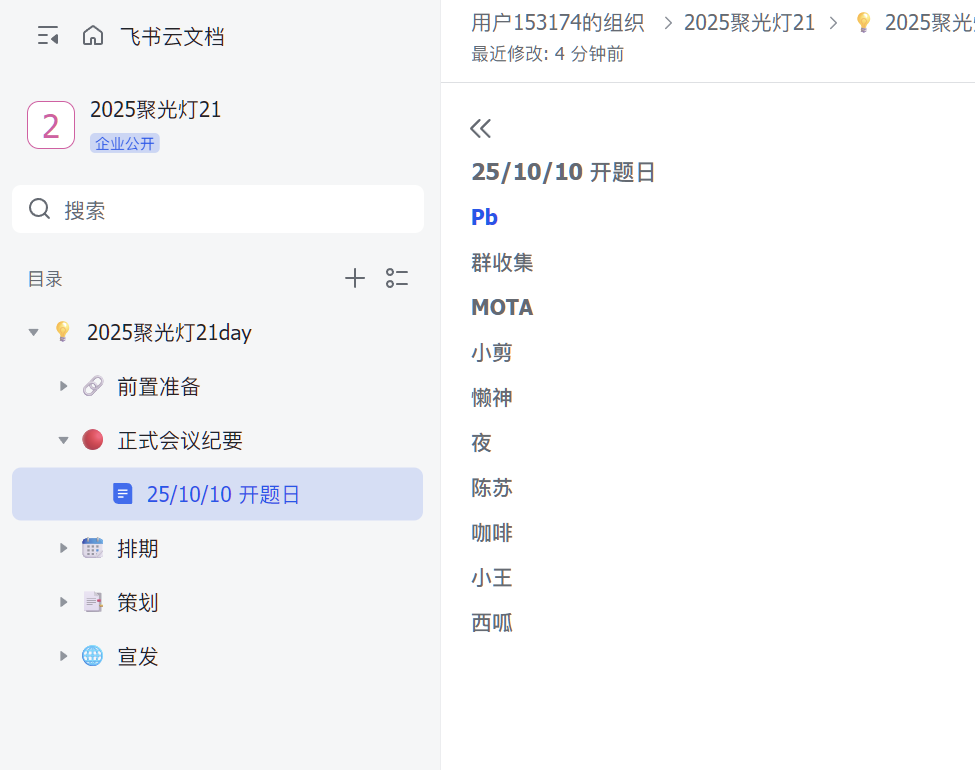
Task: Select 用户153174的组织 breadcrumb item
Action: tap(557, 22)
